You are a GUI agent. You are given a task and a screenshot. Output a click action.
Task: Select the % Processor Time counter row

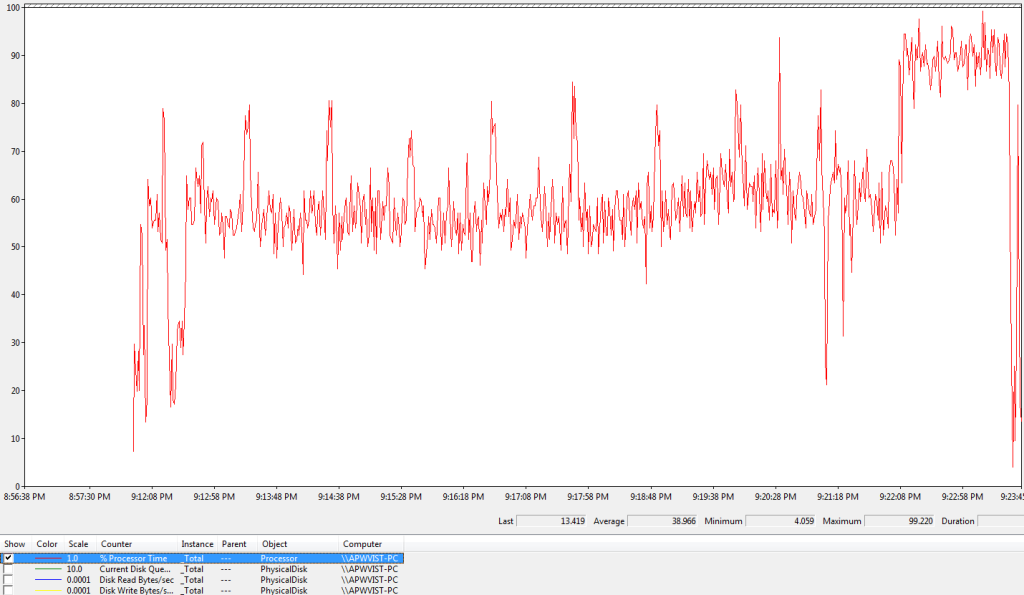135,558
